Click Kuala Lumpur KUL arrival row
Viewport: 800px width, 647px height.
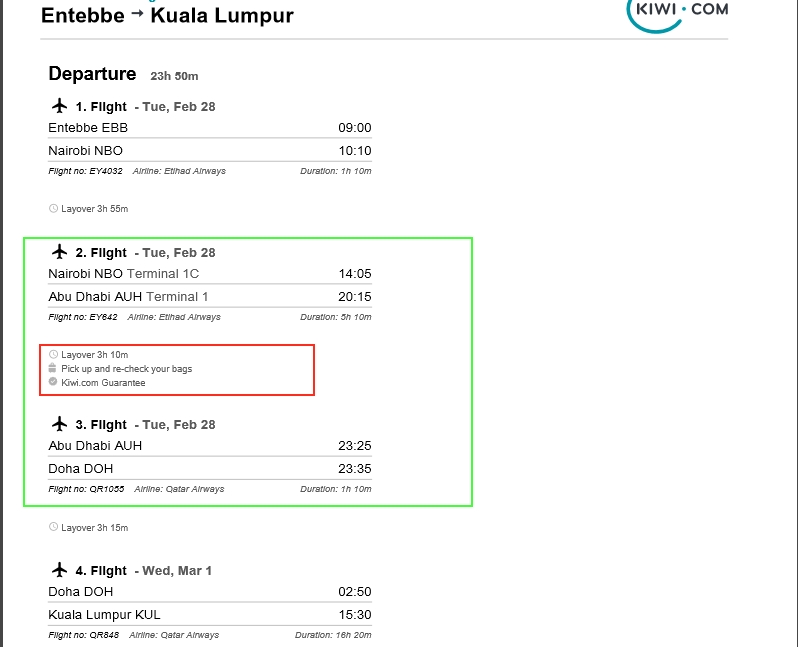point(210,614)
